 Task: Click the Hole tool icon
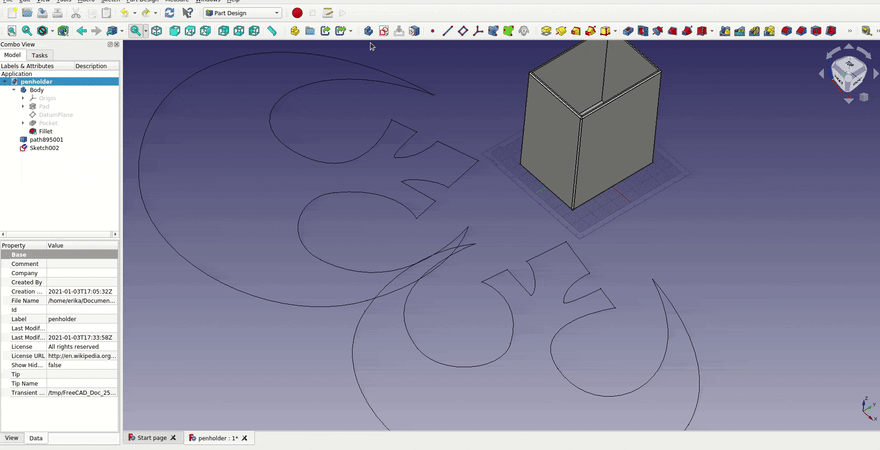pyautogui.click(x=643, y=31)
